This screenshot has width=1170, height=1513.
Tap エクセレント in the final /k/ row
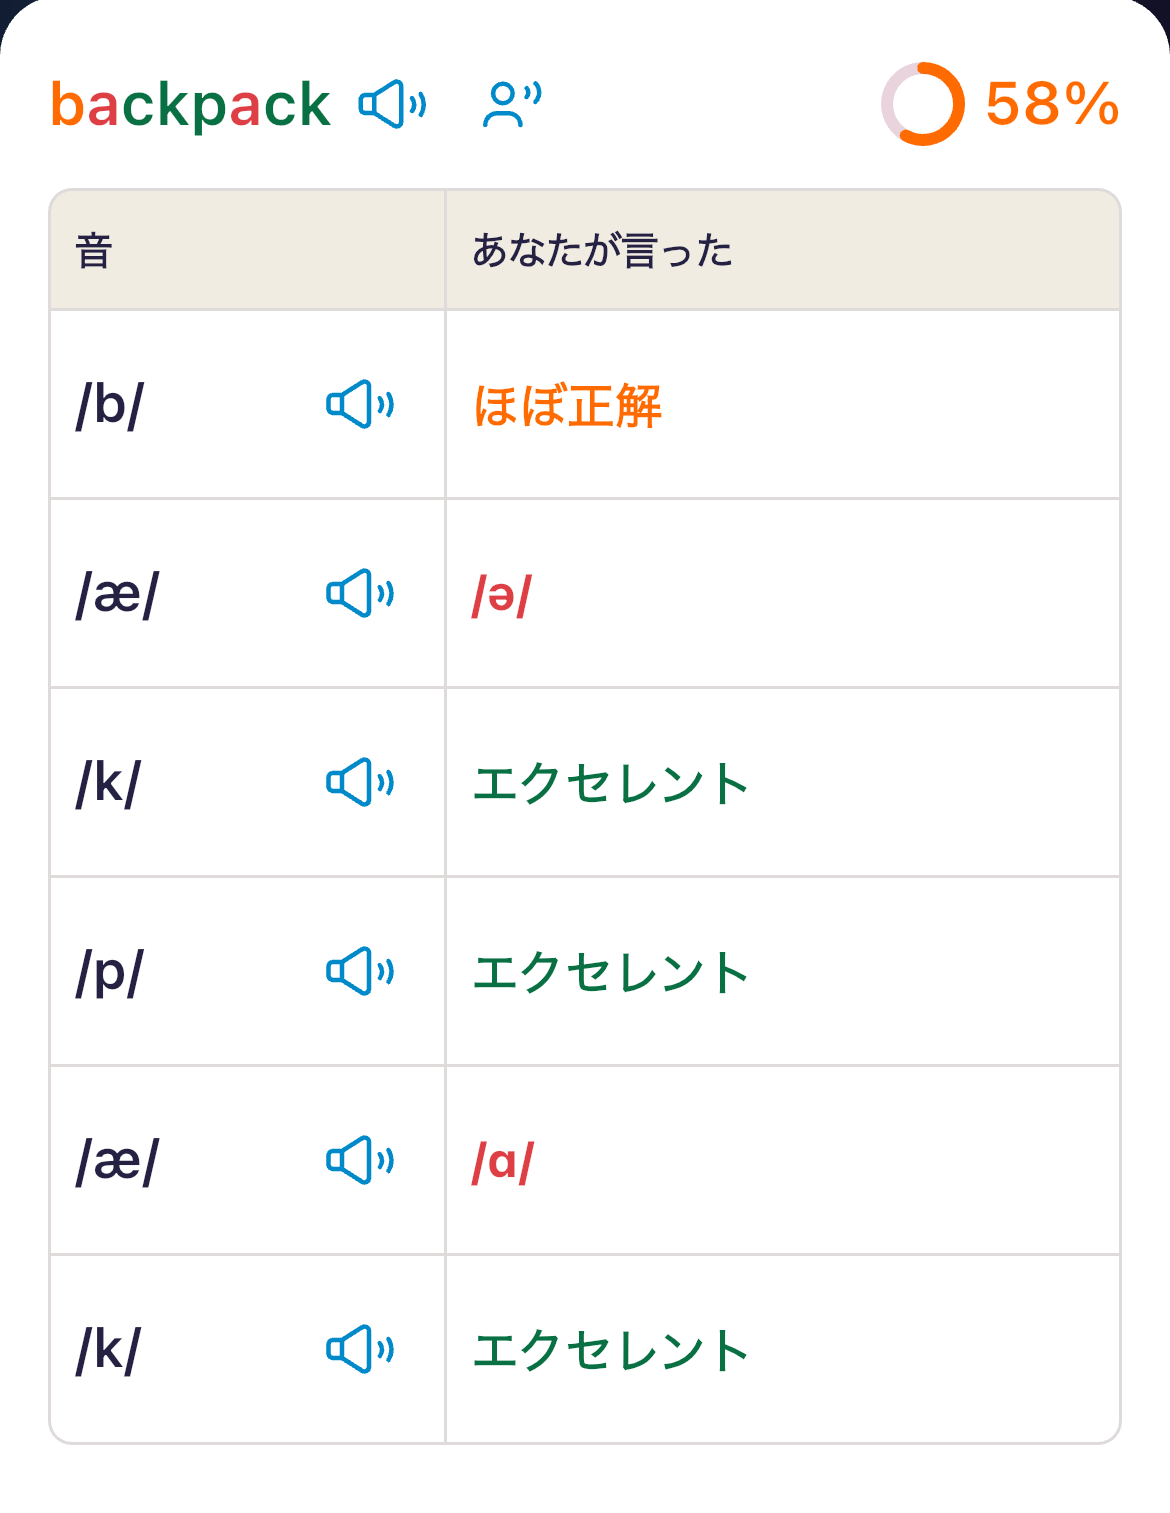click(610, 1350)
